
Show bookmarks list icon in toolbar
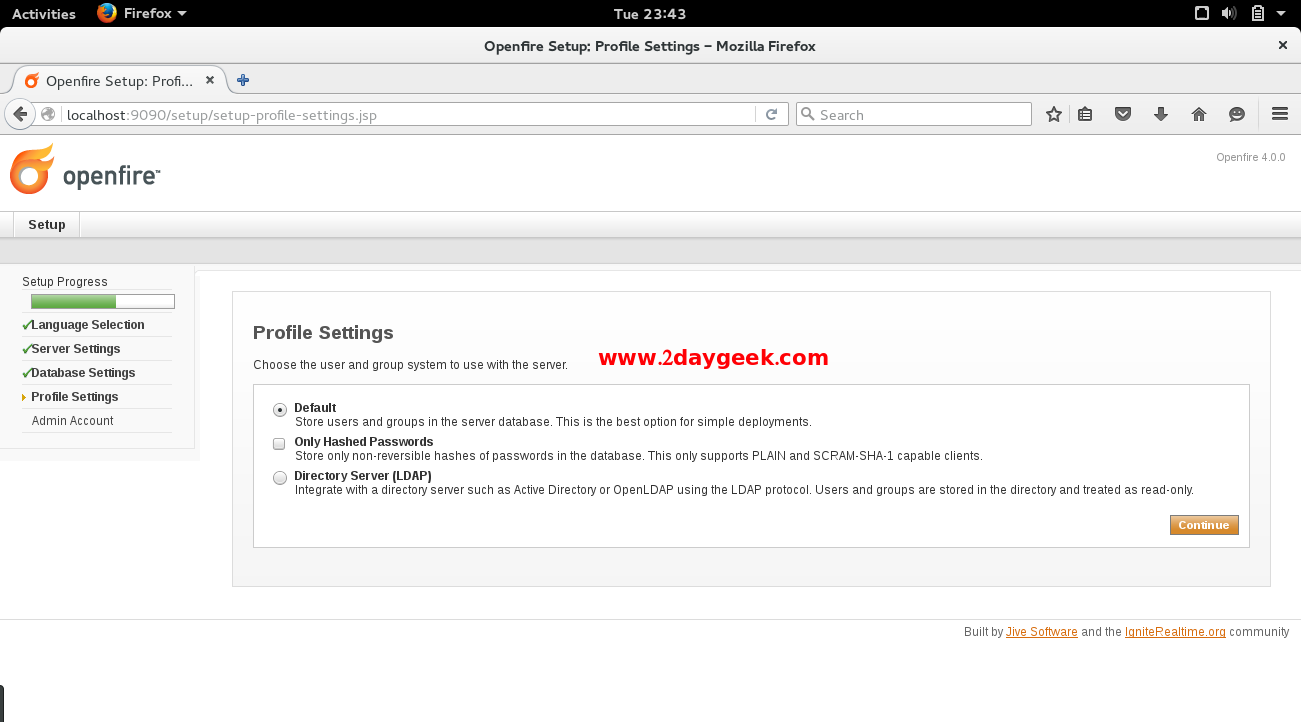pyautogui.click(x=1086, y=114)
